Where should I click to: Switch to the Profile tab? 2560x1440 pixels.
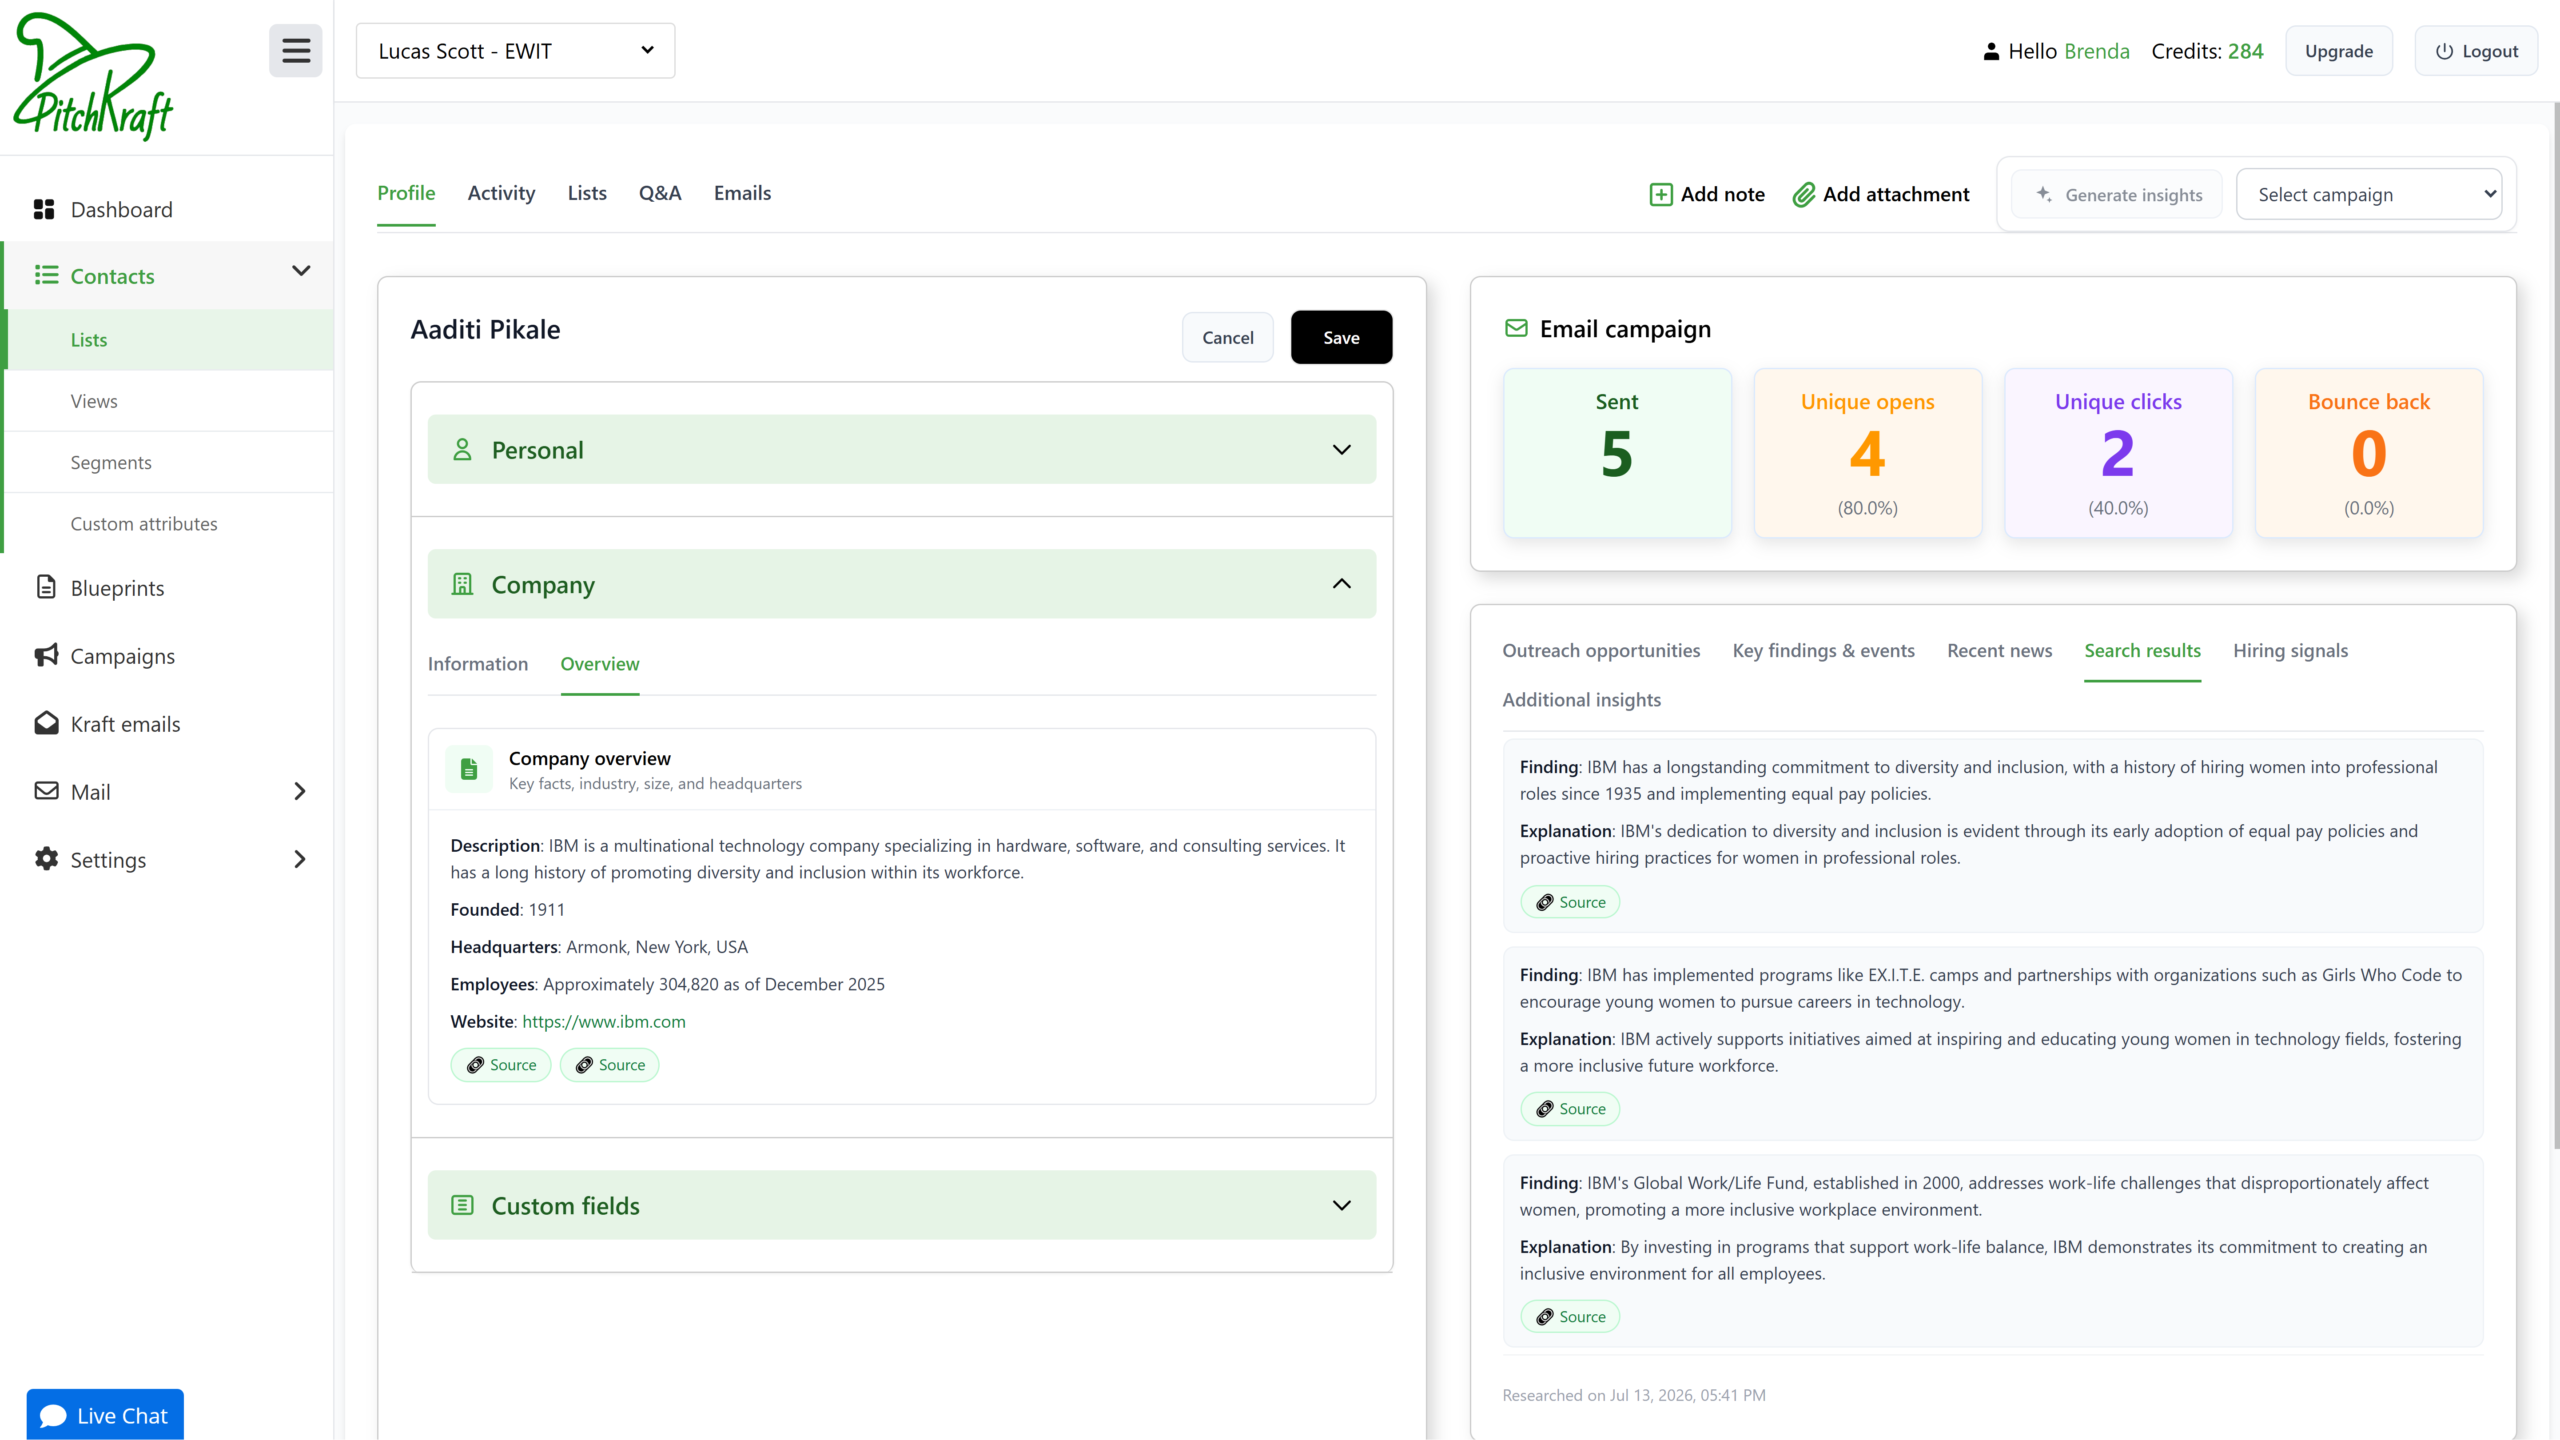point(406,193)
